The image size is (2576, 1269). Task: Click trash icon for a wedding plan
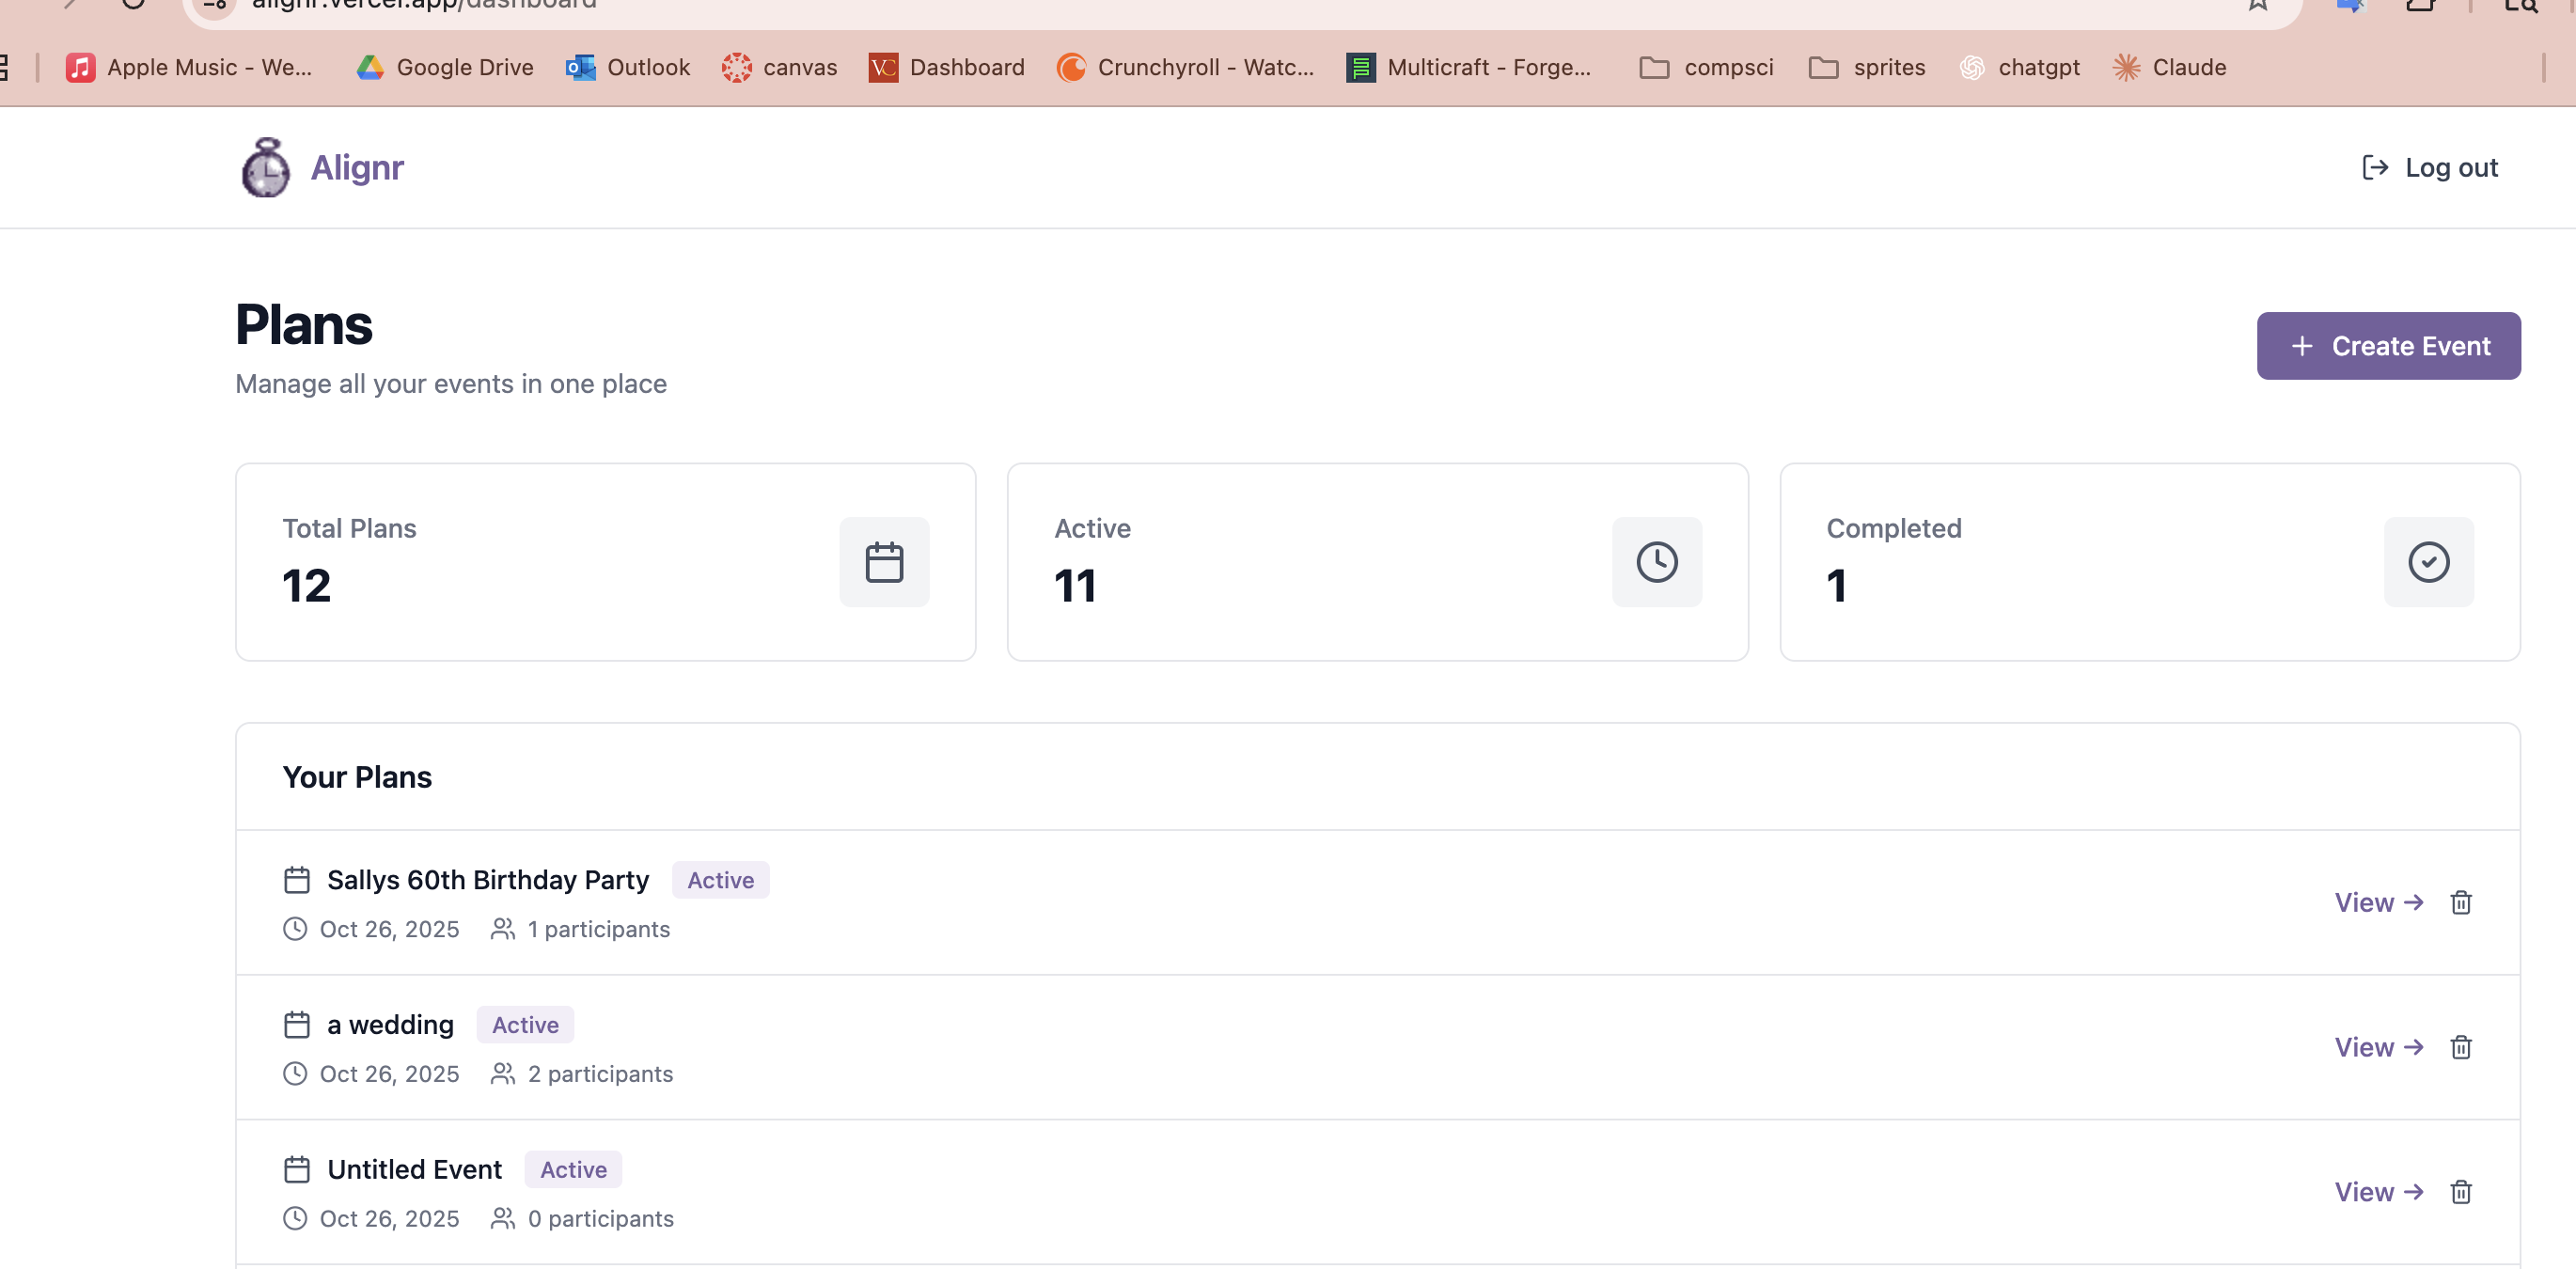click(2460, 1047)
